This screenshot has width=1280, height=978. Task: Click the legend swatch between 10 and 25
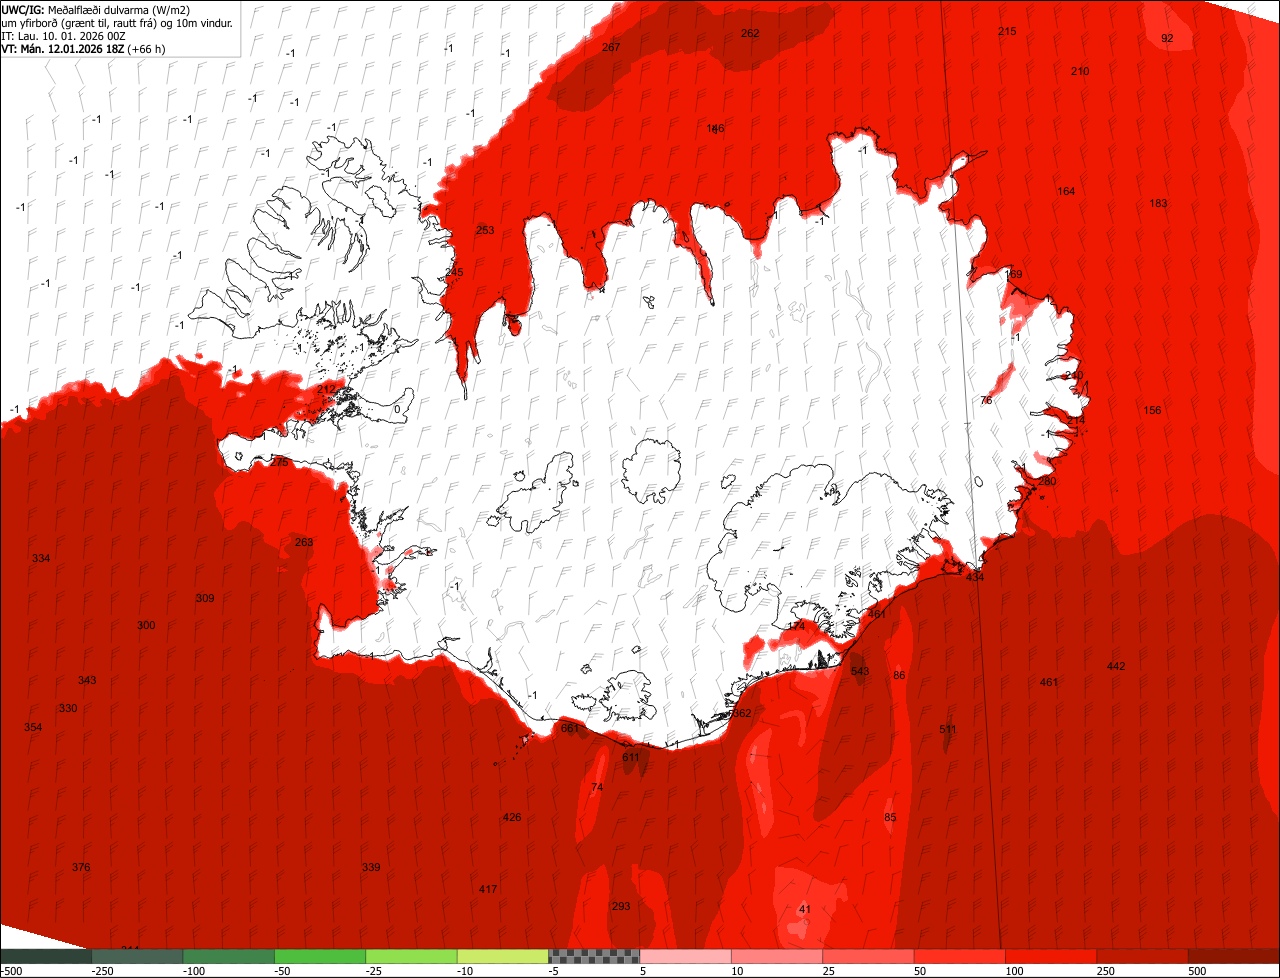tap(777, 955)
